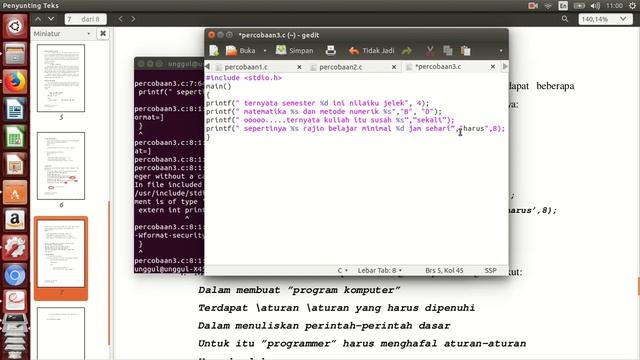Go to previous page in document viewer
Image resolution: width=640 pixels, height=360 pixels.
coord(38,19)
